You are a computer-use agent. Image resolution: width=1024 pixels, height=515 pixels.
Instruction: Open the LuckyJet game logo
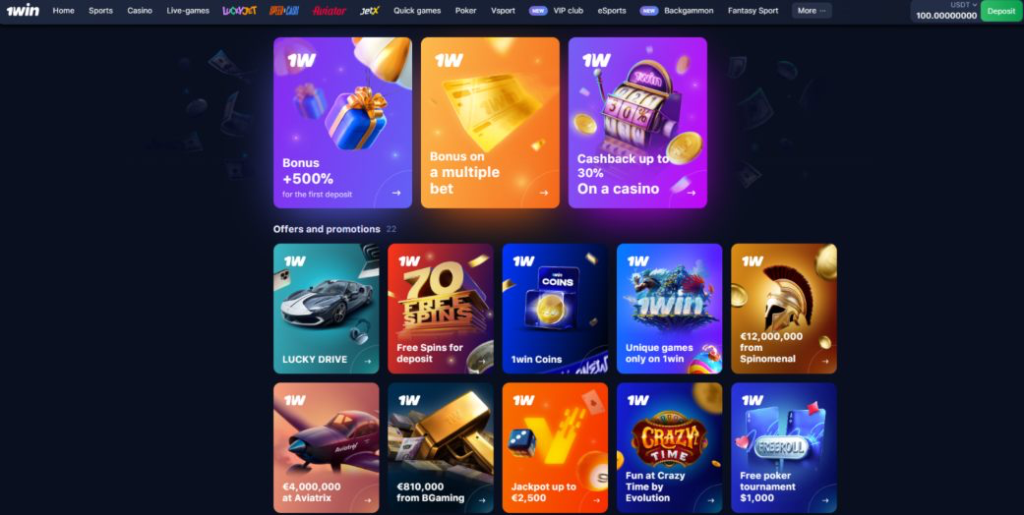[239, 10]
